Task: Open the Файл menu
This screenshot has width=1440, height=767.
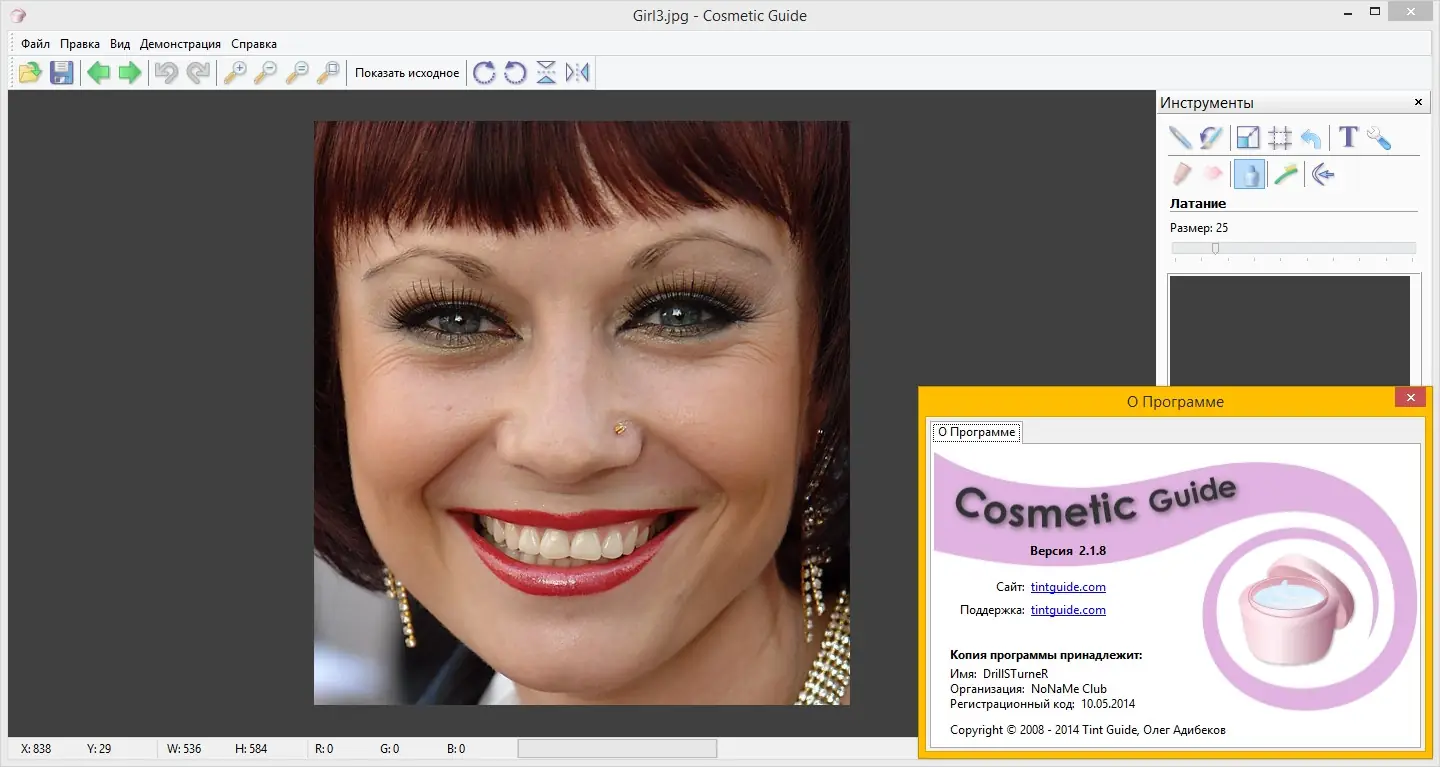Action: tap(35, 44)
